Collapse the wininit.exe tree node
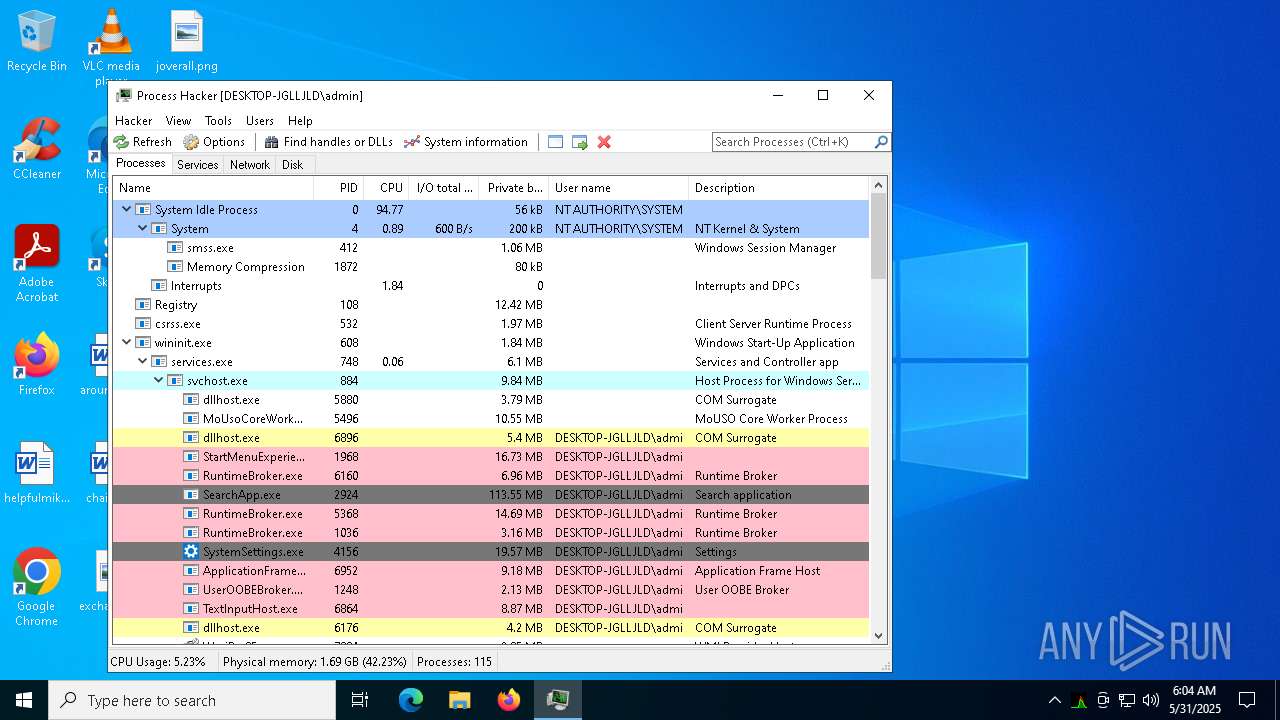 click(126, 343)
